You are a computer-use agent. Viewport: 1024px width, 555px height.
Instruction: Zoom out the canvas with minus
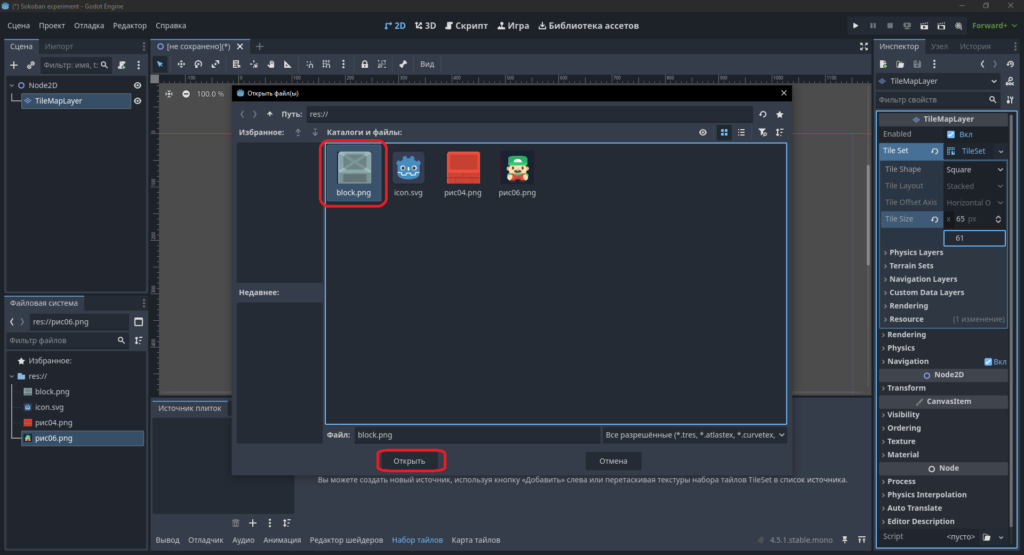point(186,94)
